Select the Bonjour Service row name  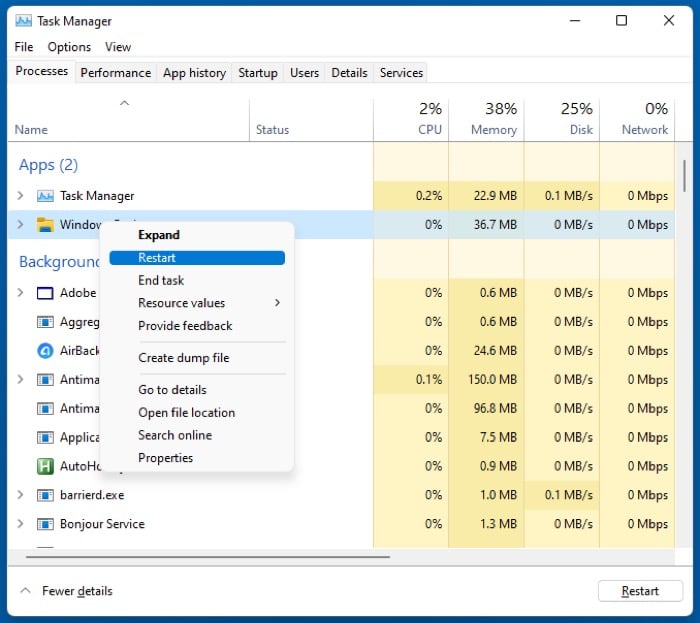click(x=102, y=524)
